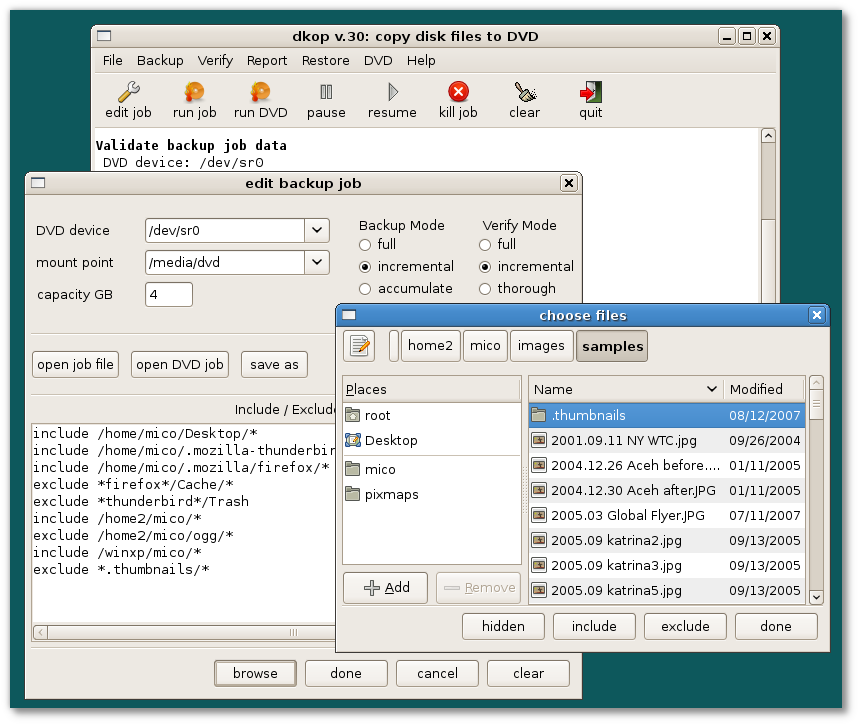
Task: Select file 2005.09 katrina3.jpg
Action: pyautogui.click(x=667, y=566)
